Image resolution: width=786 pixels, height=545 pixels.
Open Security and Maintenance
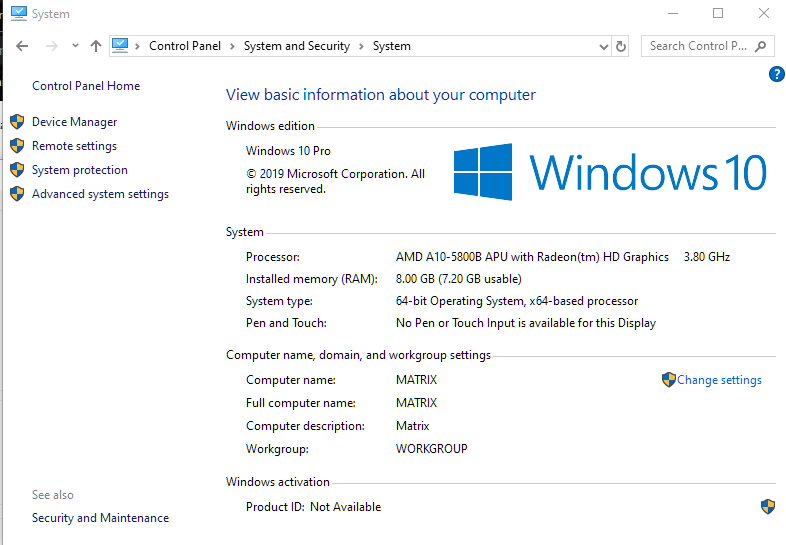pos(100,518)
